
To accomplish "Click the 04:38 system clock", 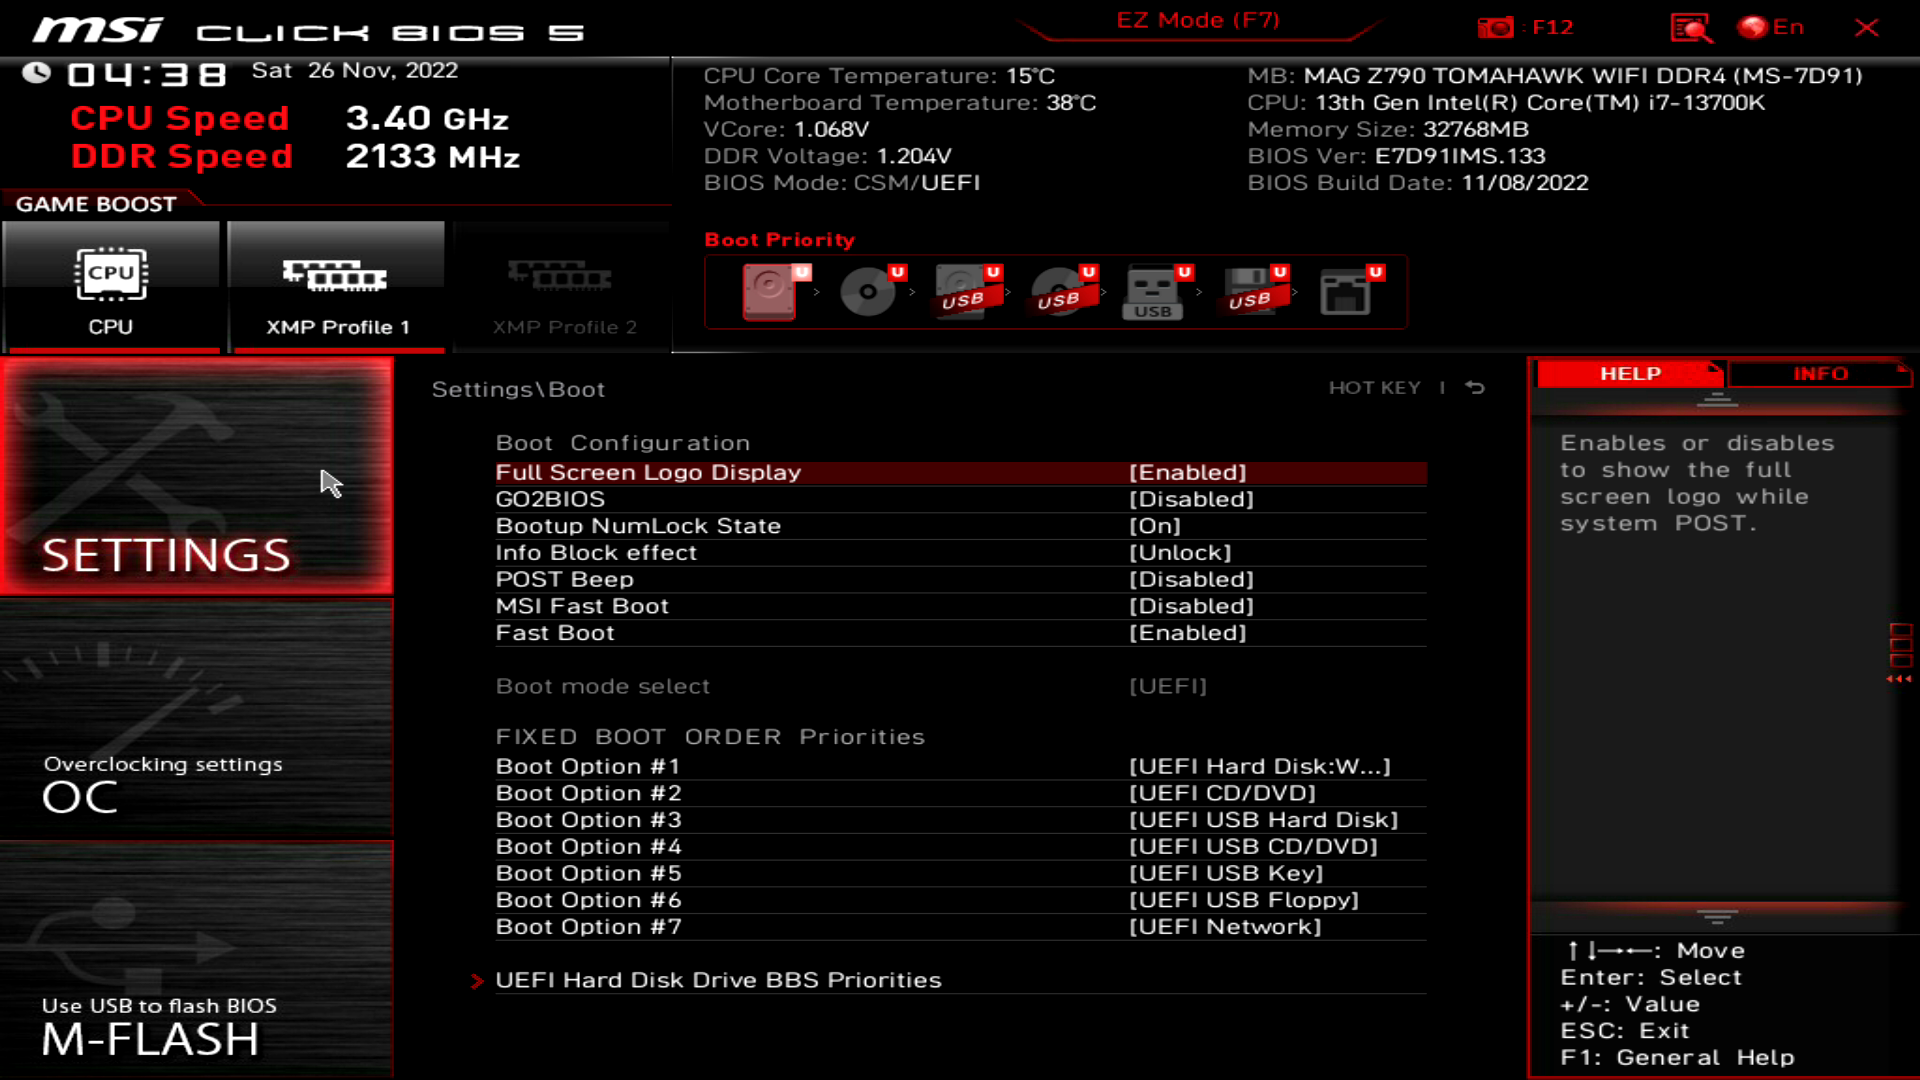I will (x=146, y=74).
